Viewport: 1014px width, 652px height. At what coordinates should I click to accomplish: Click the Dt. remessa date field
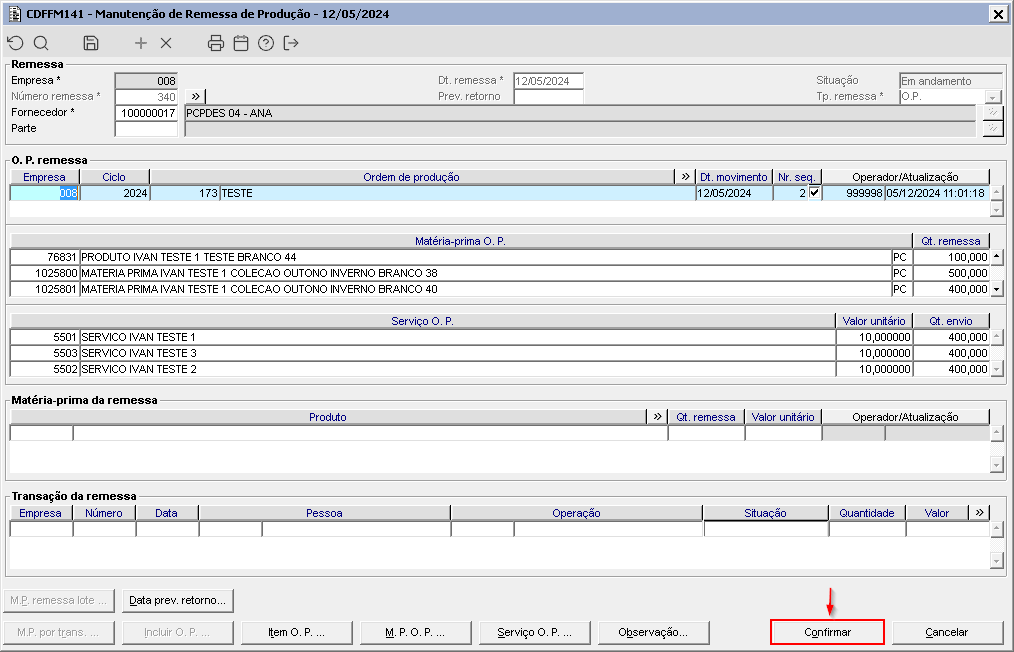(548, 81)
